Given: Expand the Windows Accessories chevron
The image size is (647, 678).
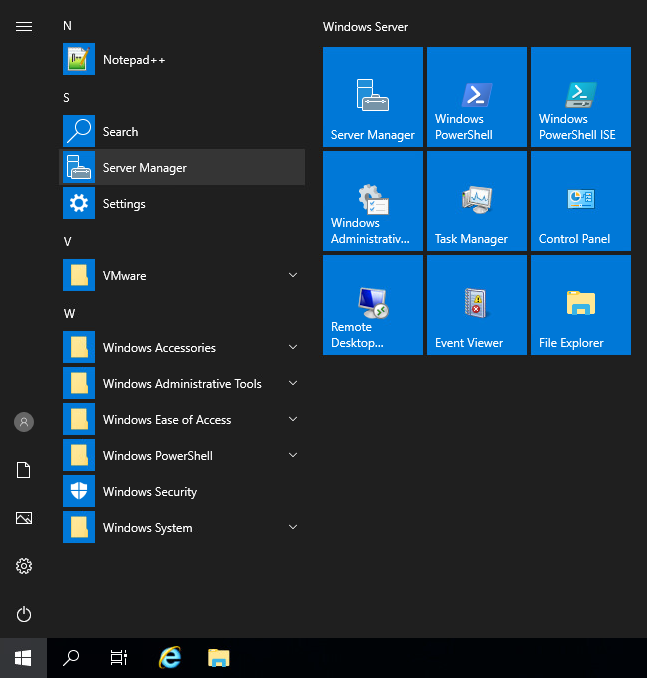Looking at the screenshot, I should [293, 347].
